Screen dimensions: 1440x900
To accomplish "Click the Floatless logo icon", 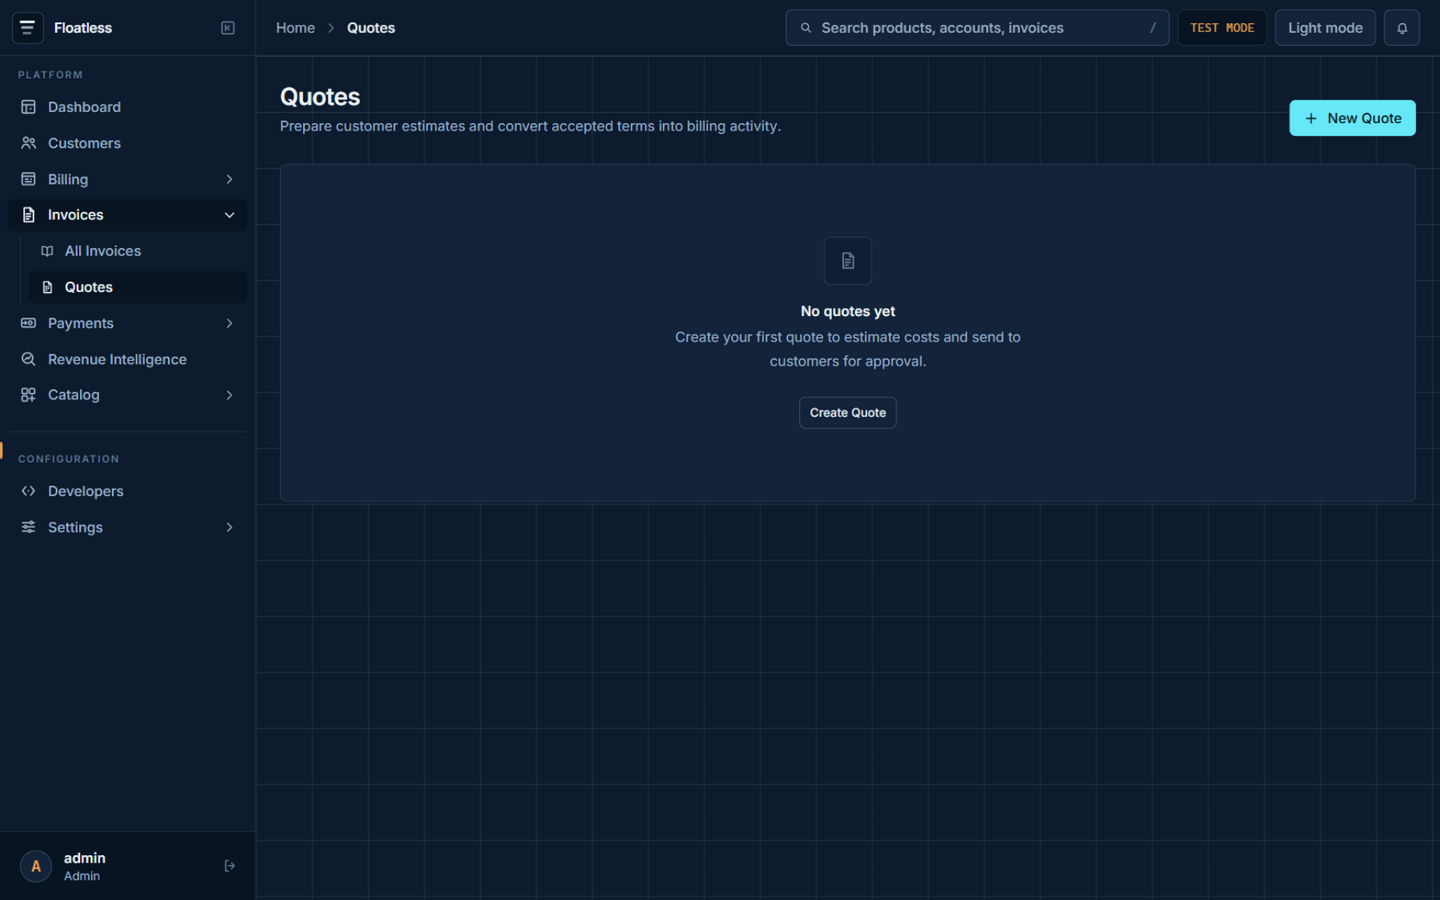I will 27,28.
